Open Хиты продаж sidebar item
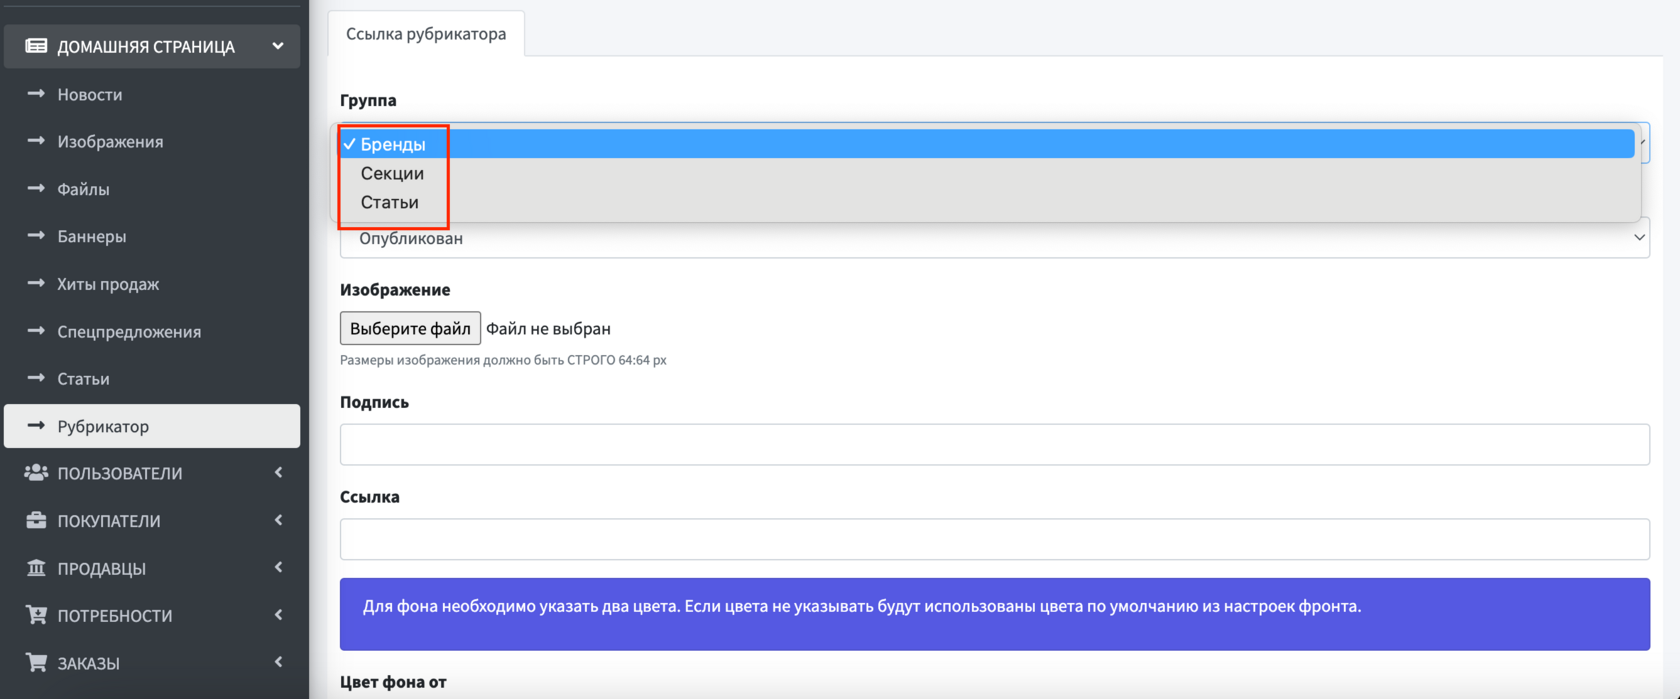This screenshot has height=699, width=1680. [x=108, y=284]
